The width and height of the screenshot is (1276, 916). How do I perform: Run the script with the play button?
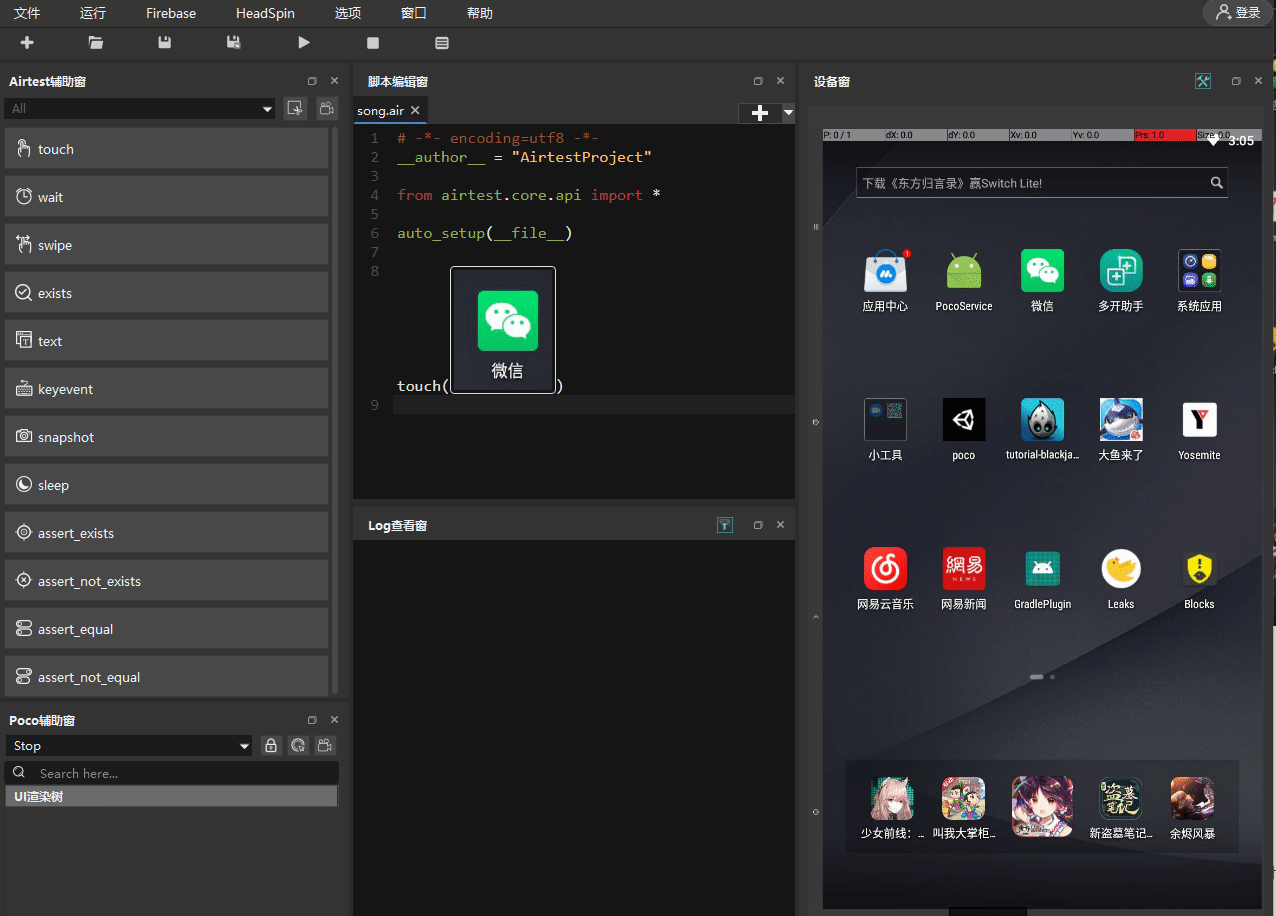[304, 43]
